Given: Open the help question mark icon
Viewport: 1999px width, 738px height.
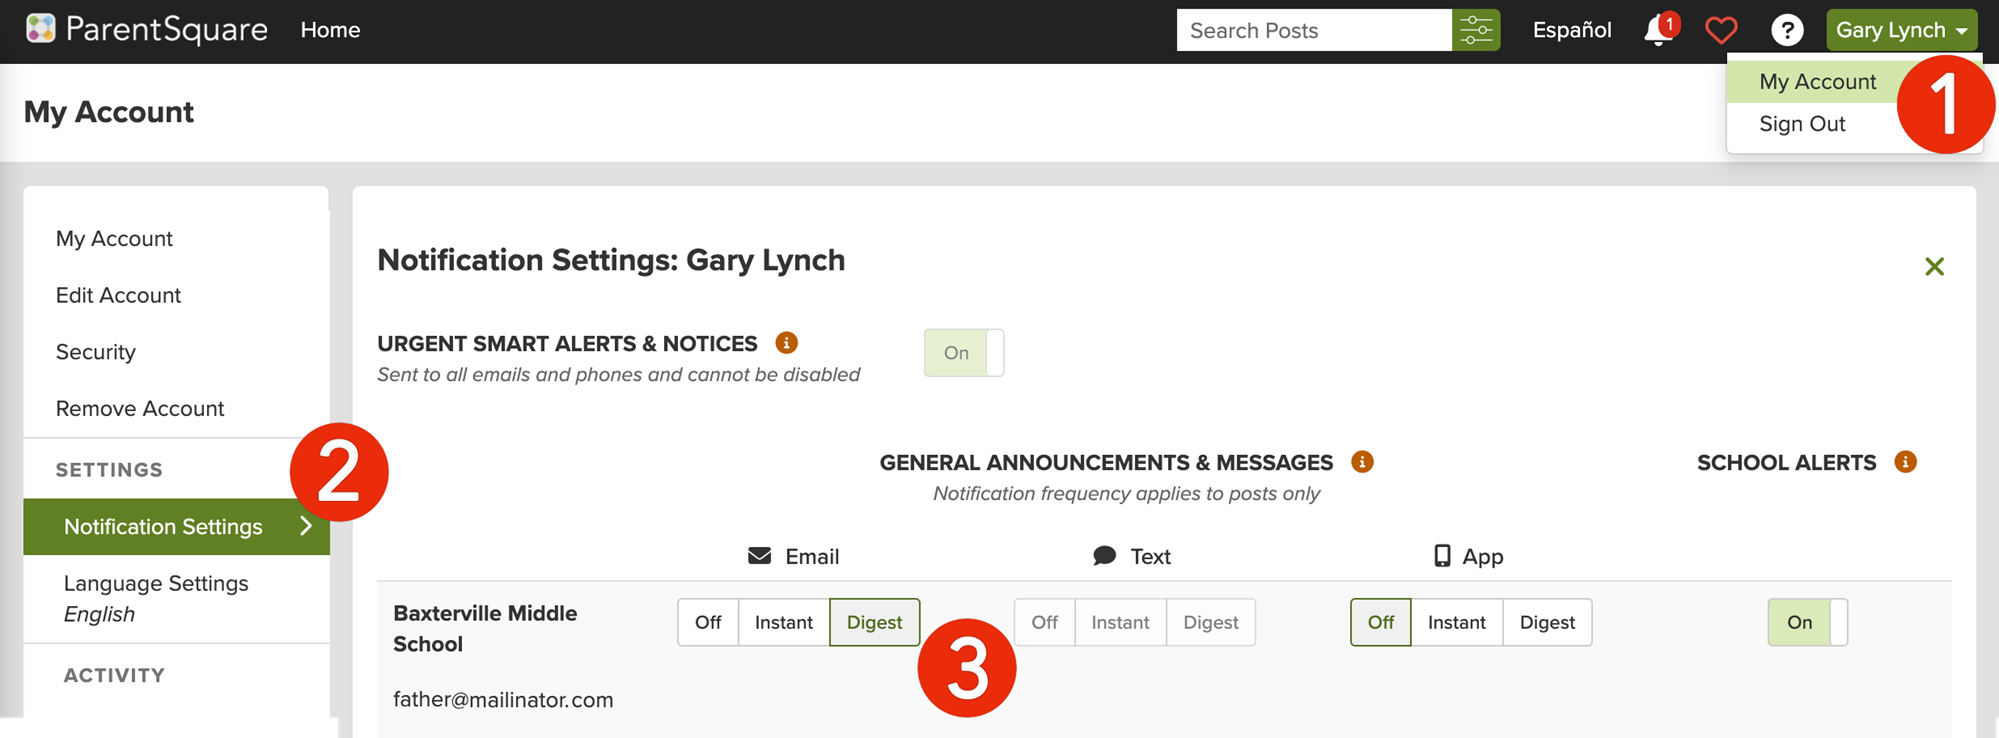Looking at the screenshot, I should tap(1786, 30).
